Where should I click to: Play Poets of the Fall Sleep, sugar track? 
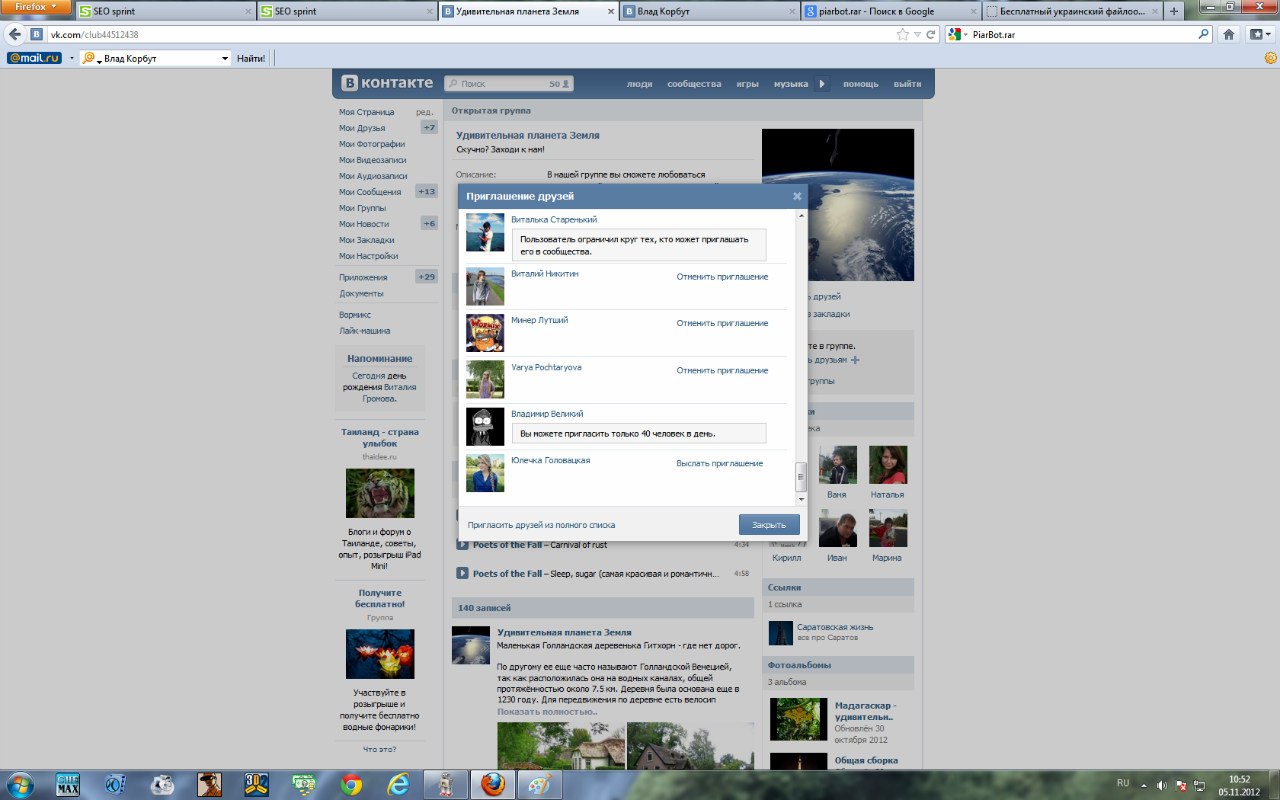(462, 573)
